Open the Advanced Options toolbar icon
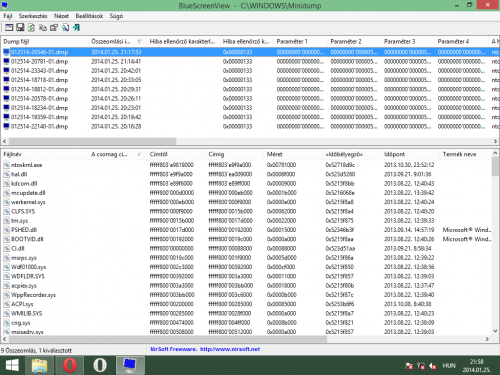The image size is (500, 375). tap(9, 28)
